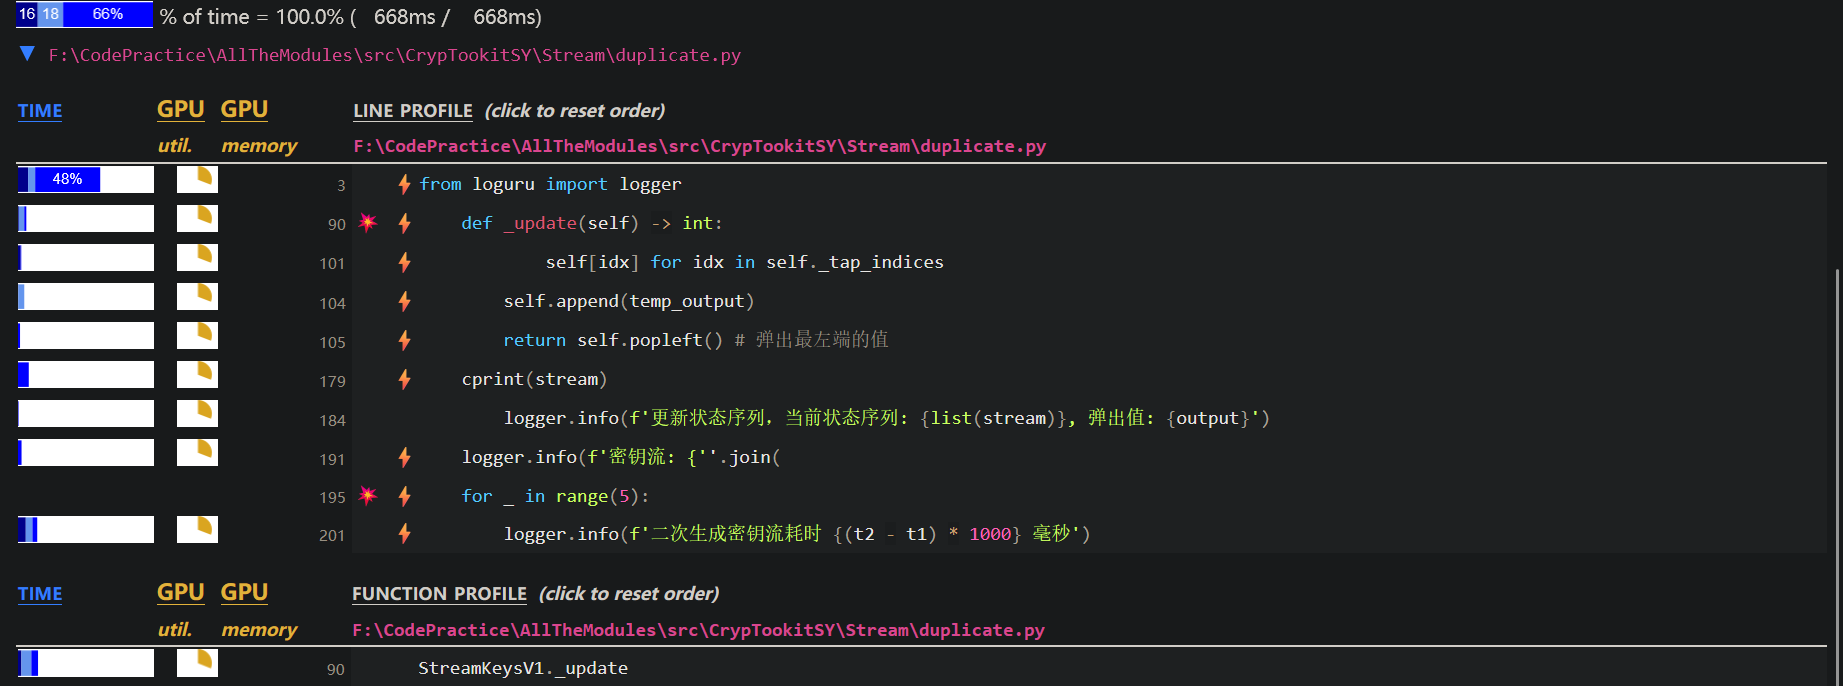
Task: Click GPU memory icon for StreamKeysV1._update row
Action: (x=197, y=663)
